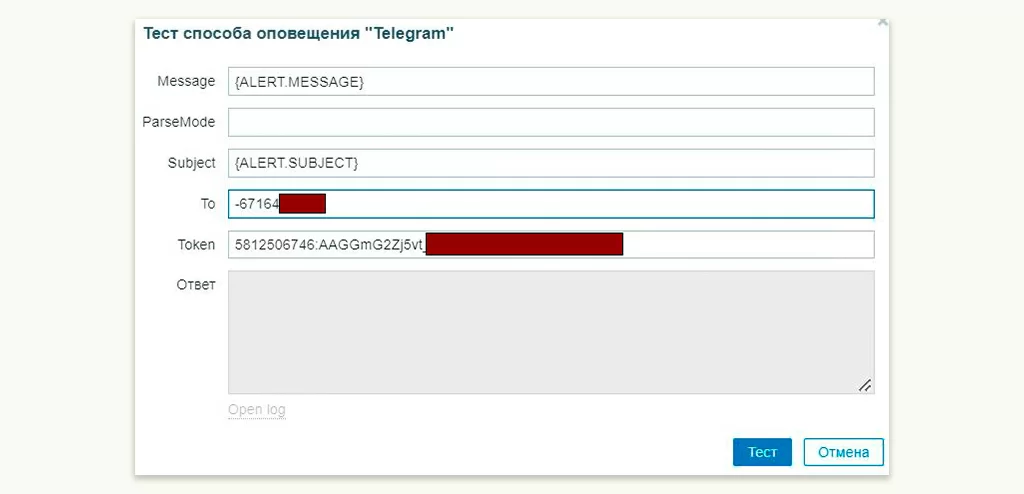Click the dialog title "Тест способа оповещения"
The height and width of the screenshot is (494, 1024).
[299, 34]
